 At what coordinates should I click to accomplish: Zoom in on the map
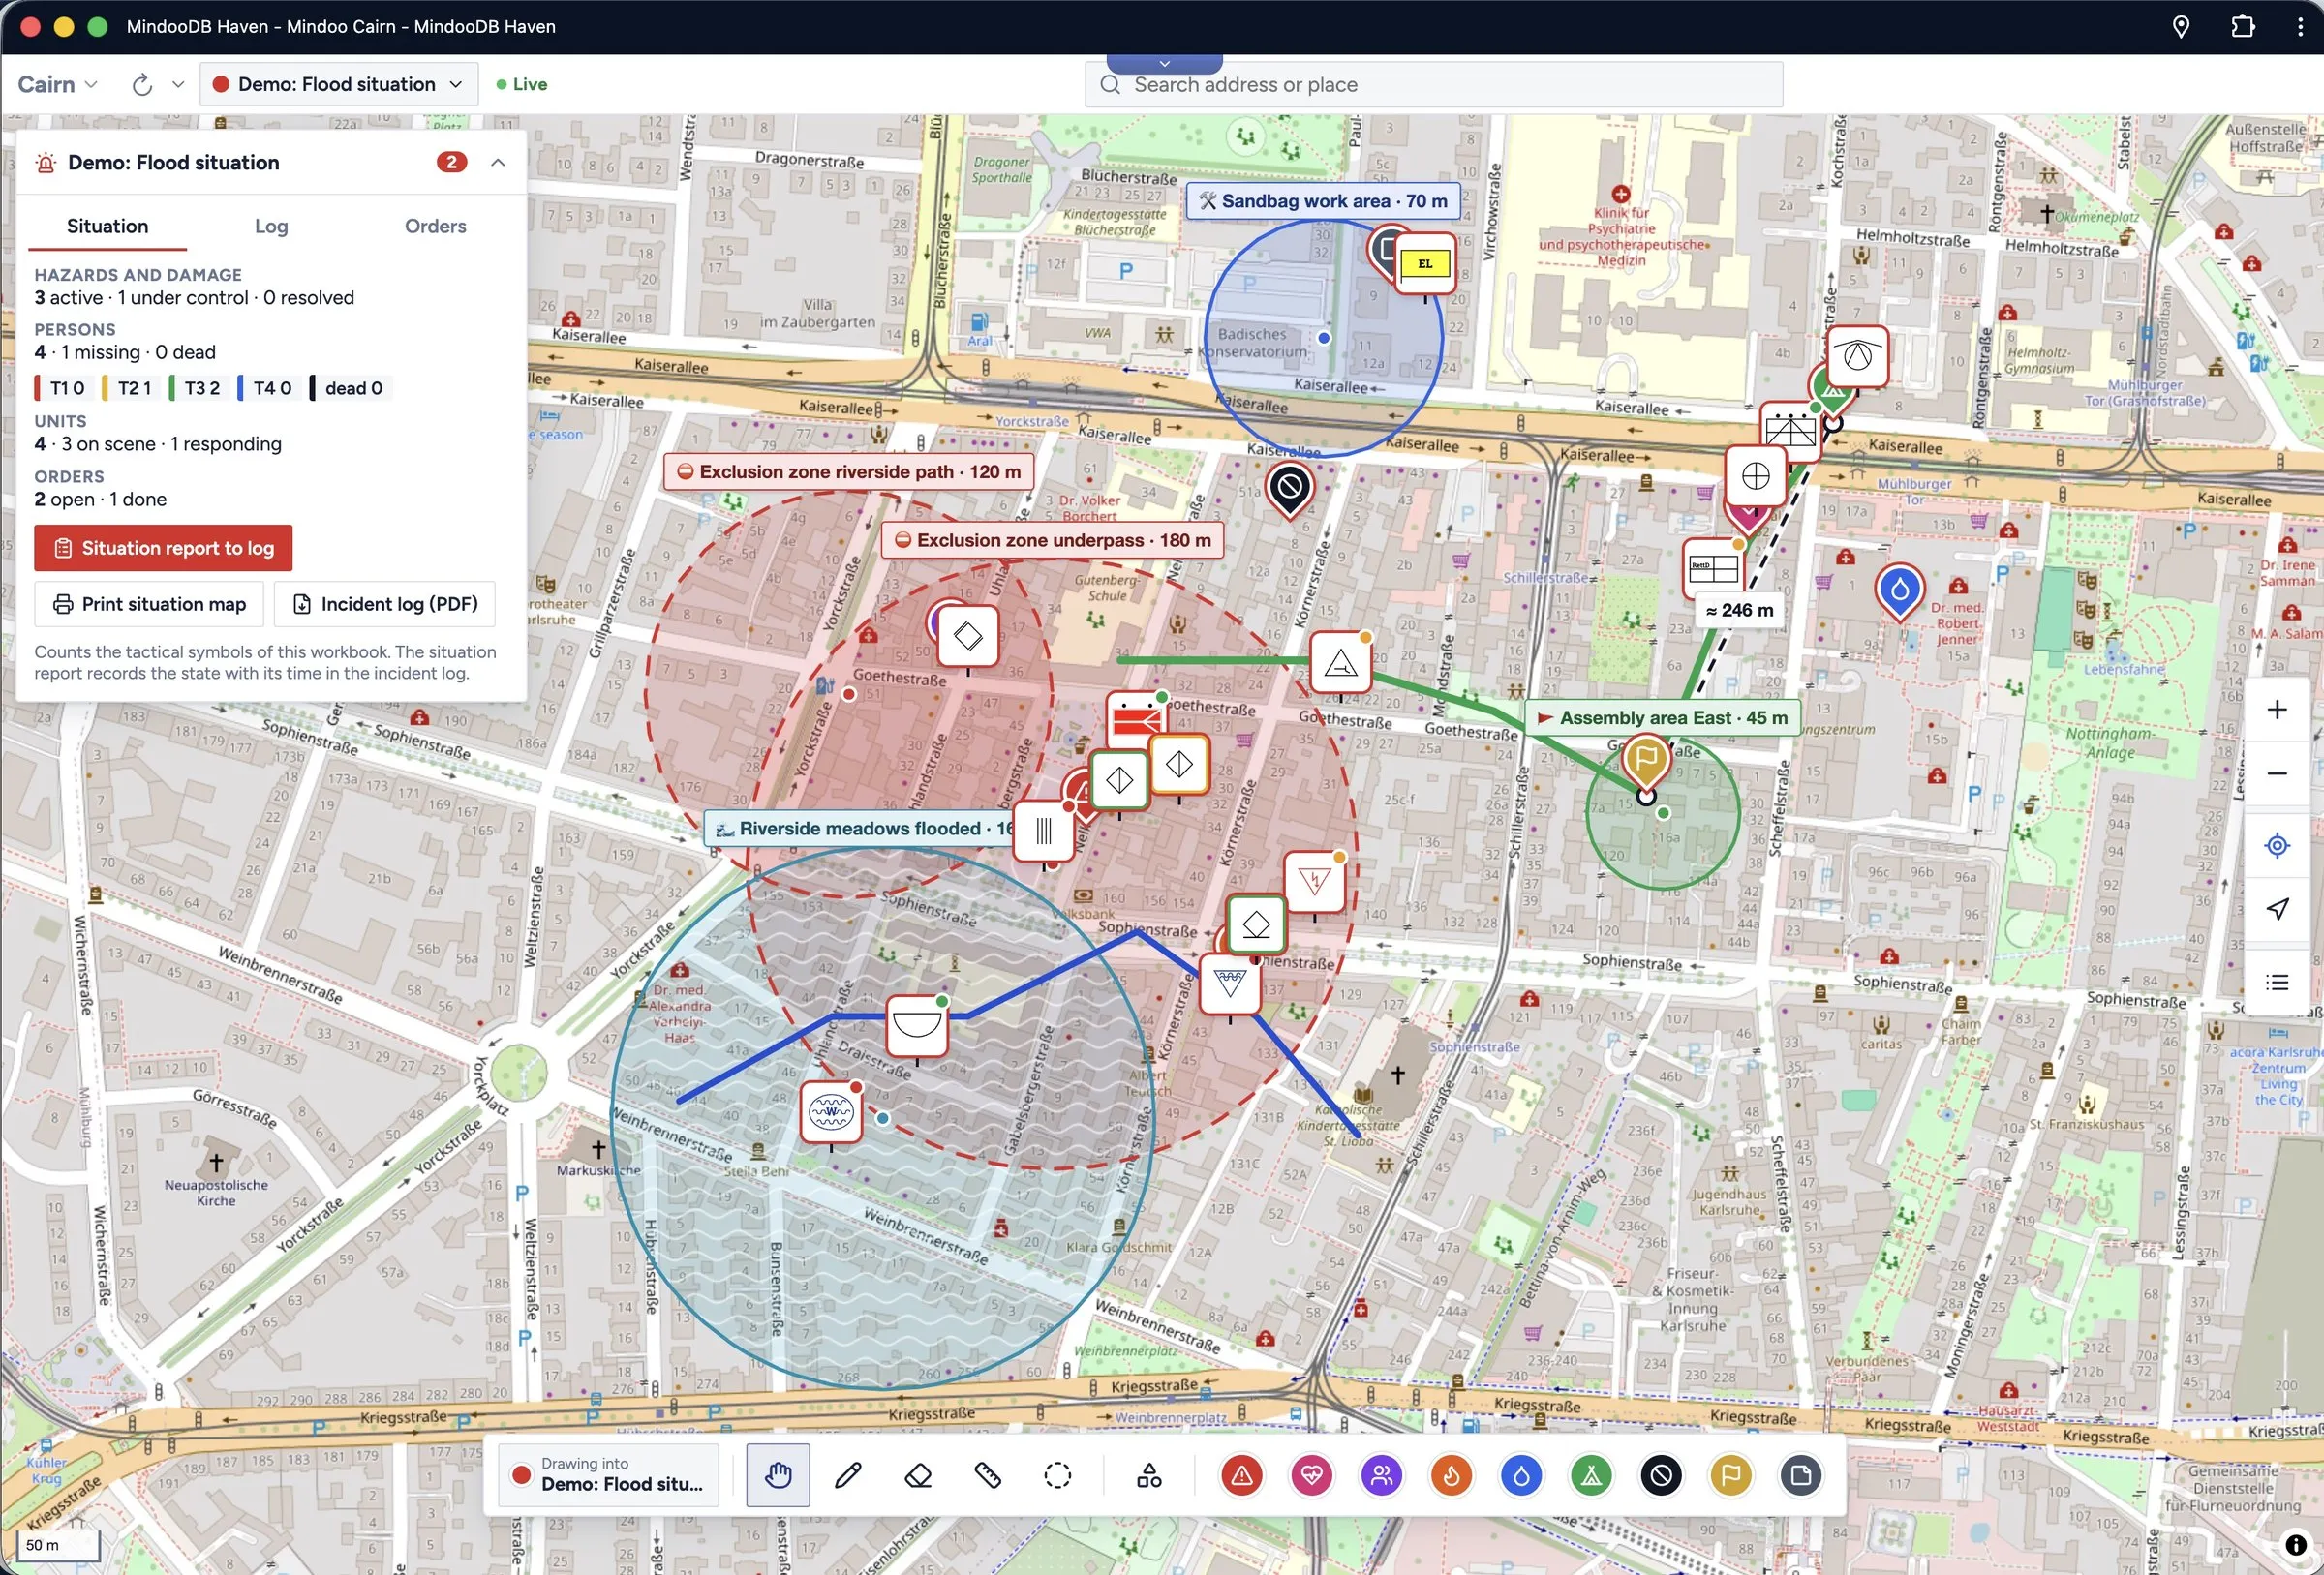pos(2277,709)
